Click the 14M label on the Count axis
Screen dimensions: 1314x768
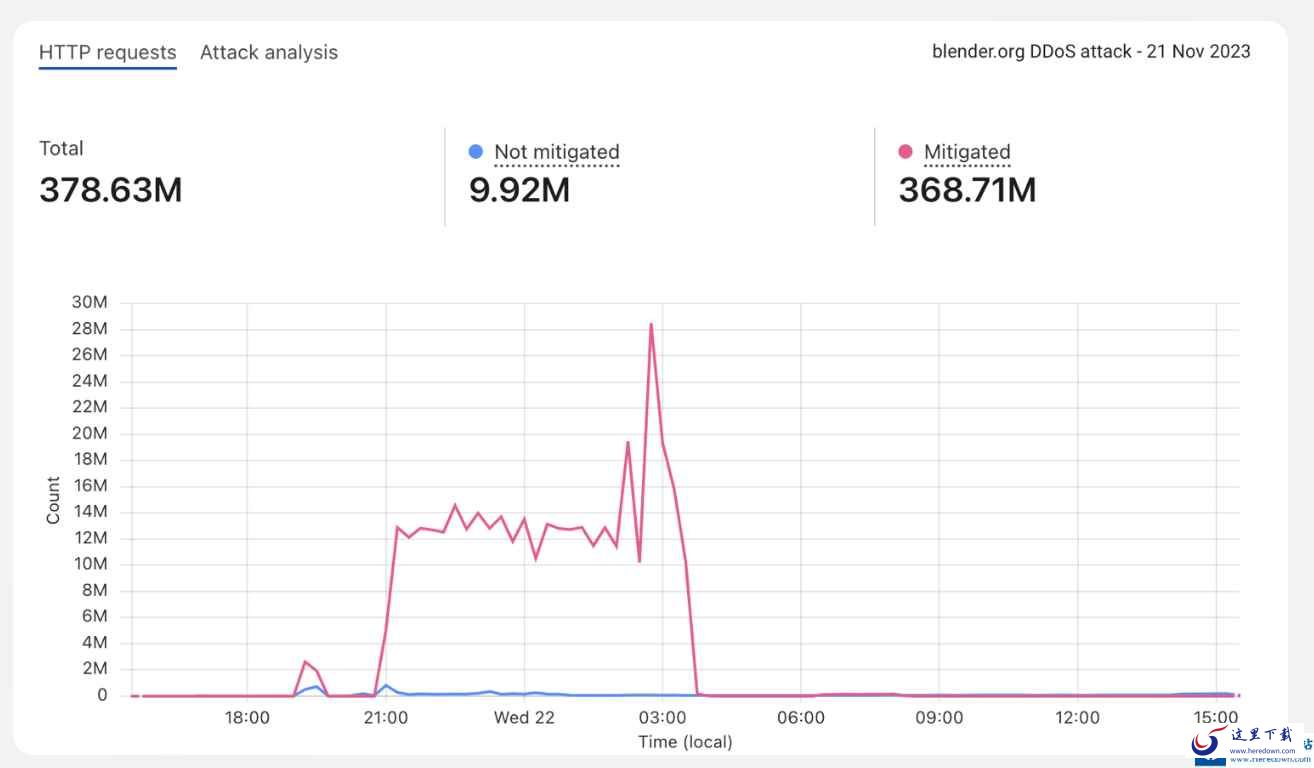coord(90,512)
